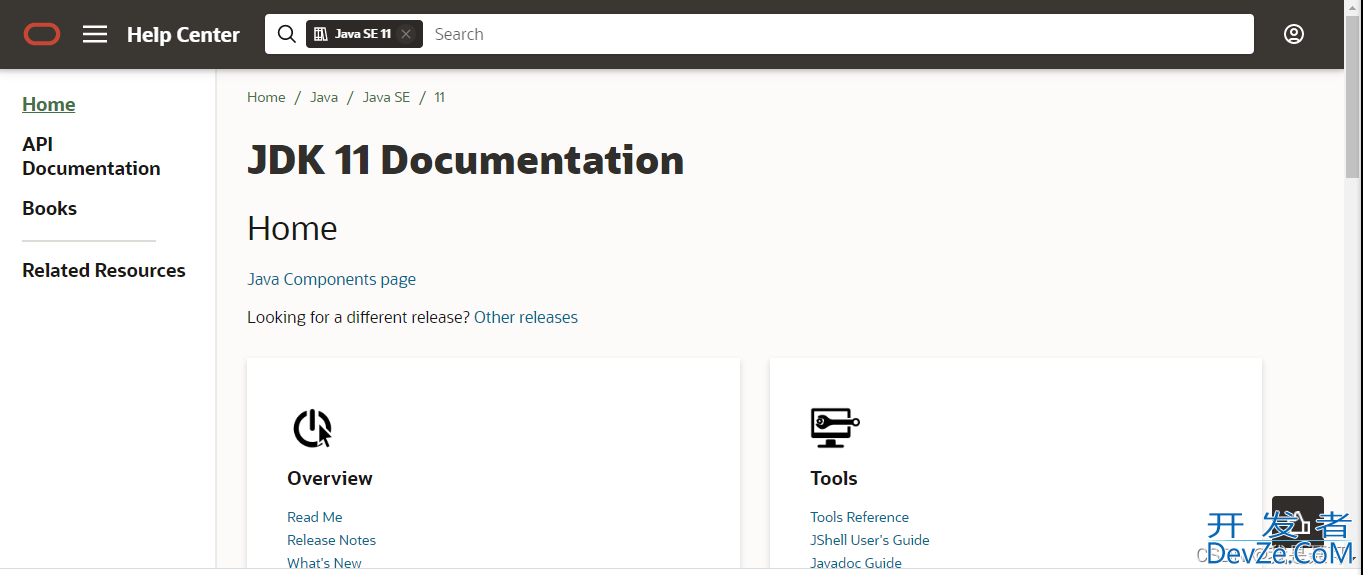Open JShell User's Guide link
The width and height of the screenshot is (1363, 575).
click(870, 540)
